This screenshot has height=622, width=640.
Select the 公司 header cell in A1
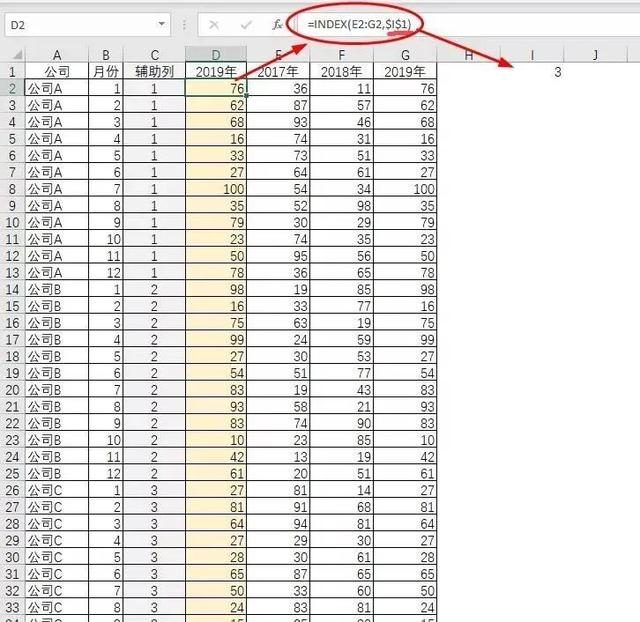pos(57,72)
